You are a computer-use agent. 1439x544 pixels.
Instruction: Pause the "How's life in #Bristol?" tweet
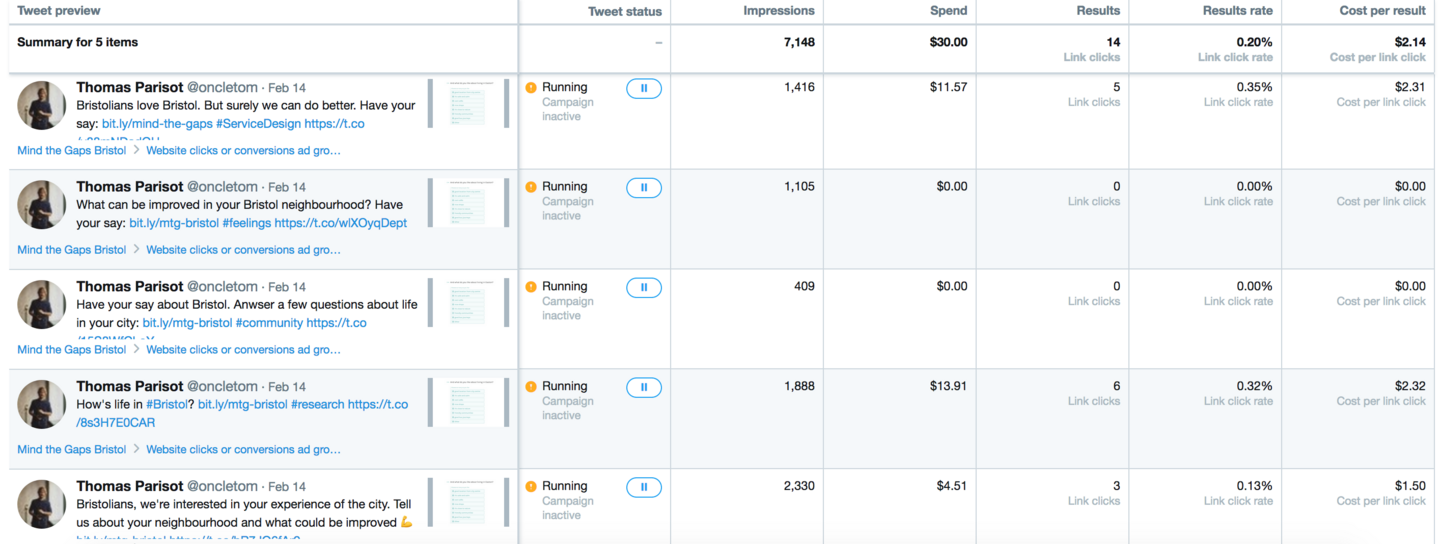pos(644,387)
